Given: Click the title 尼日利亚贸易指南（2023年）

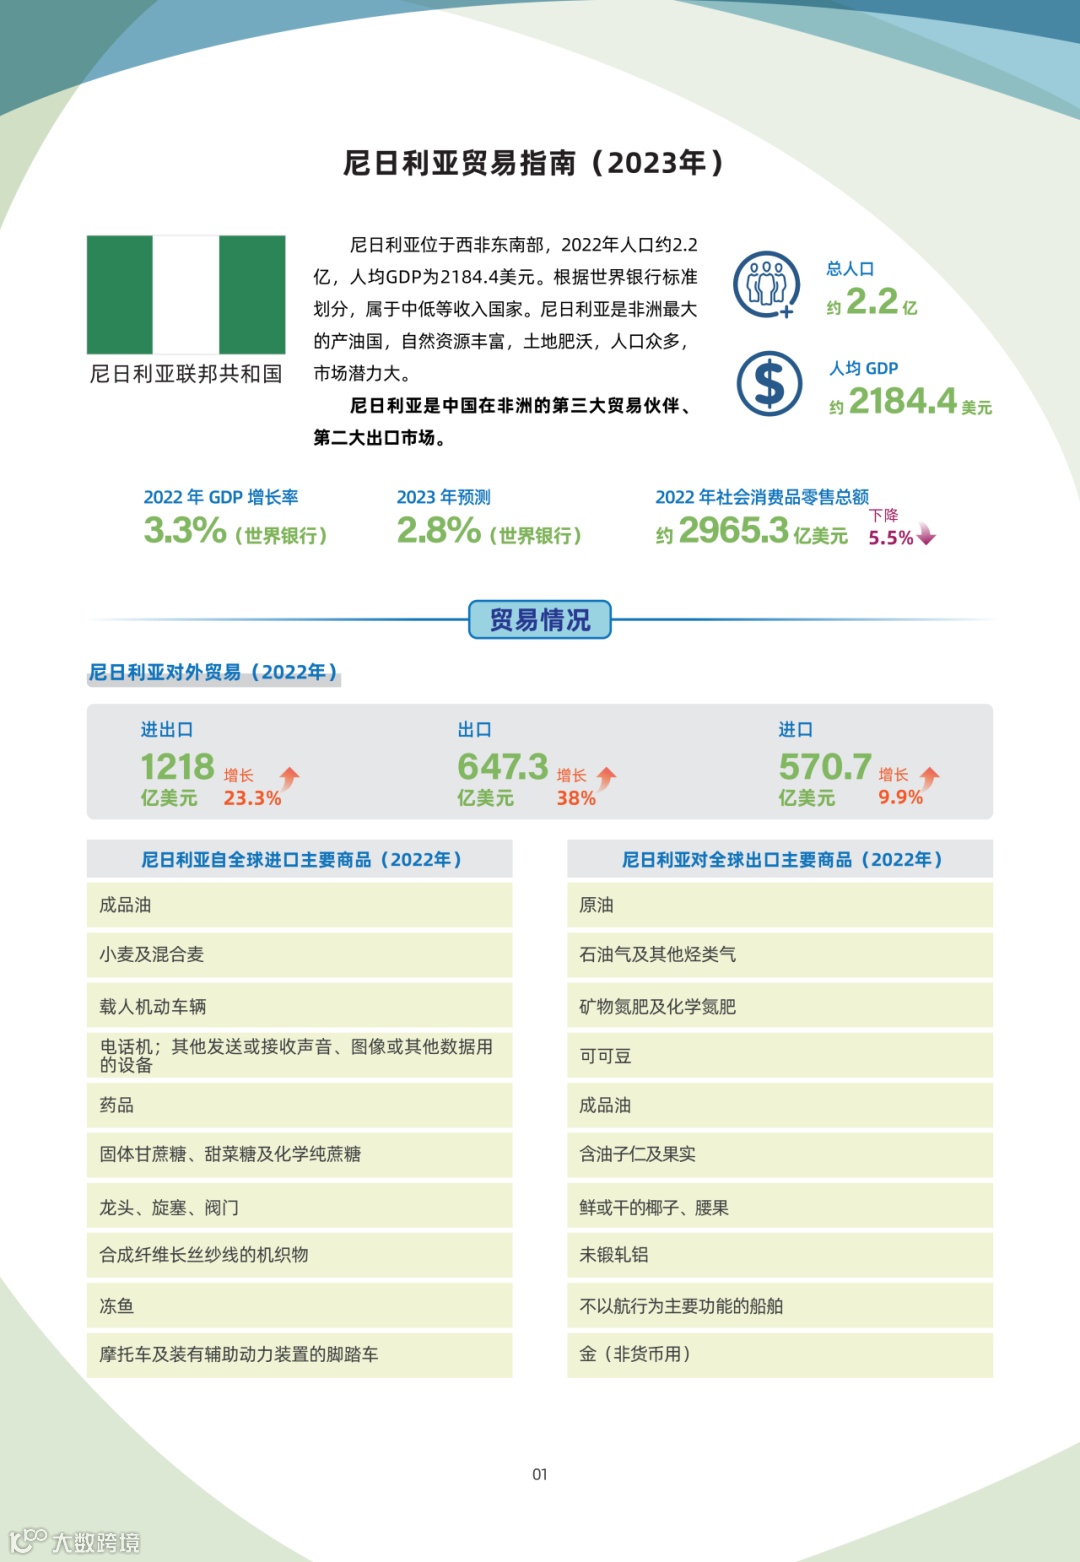Looking at the screenshot, I should pos(534,163).
